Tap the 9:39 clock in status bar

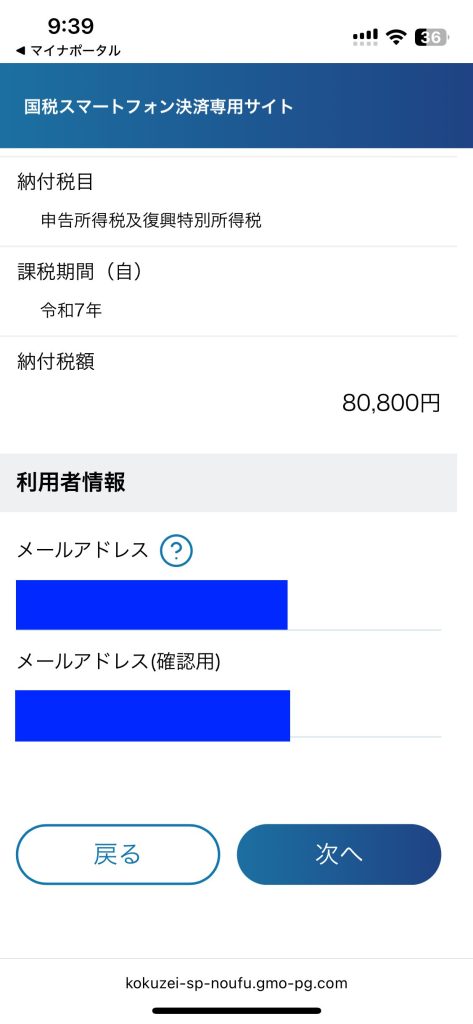71,26
